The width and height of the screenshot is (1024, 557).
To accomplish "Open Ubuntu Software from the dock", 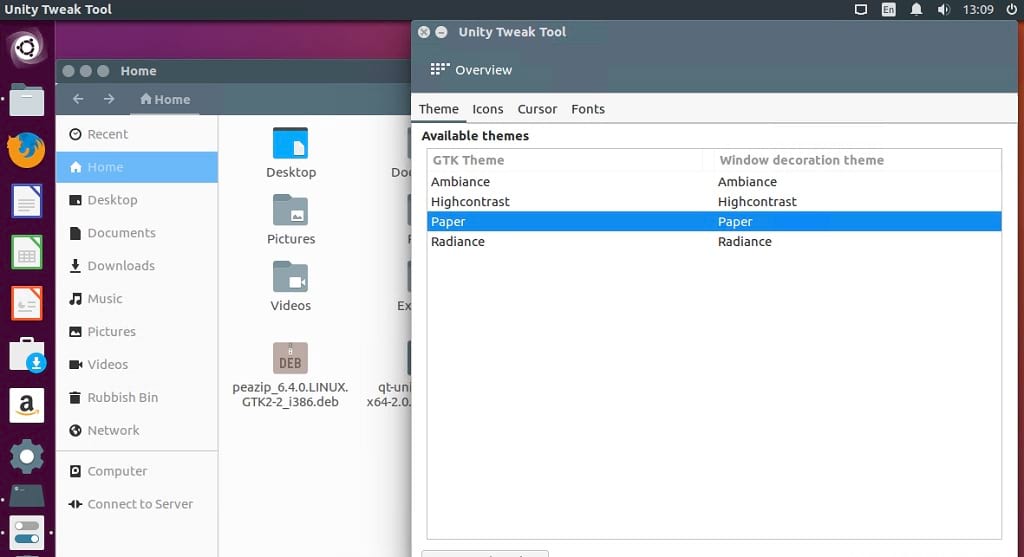I will click(x=27, y=355).
